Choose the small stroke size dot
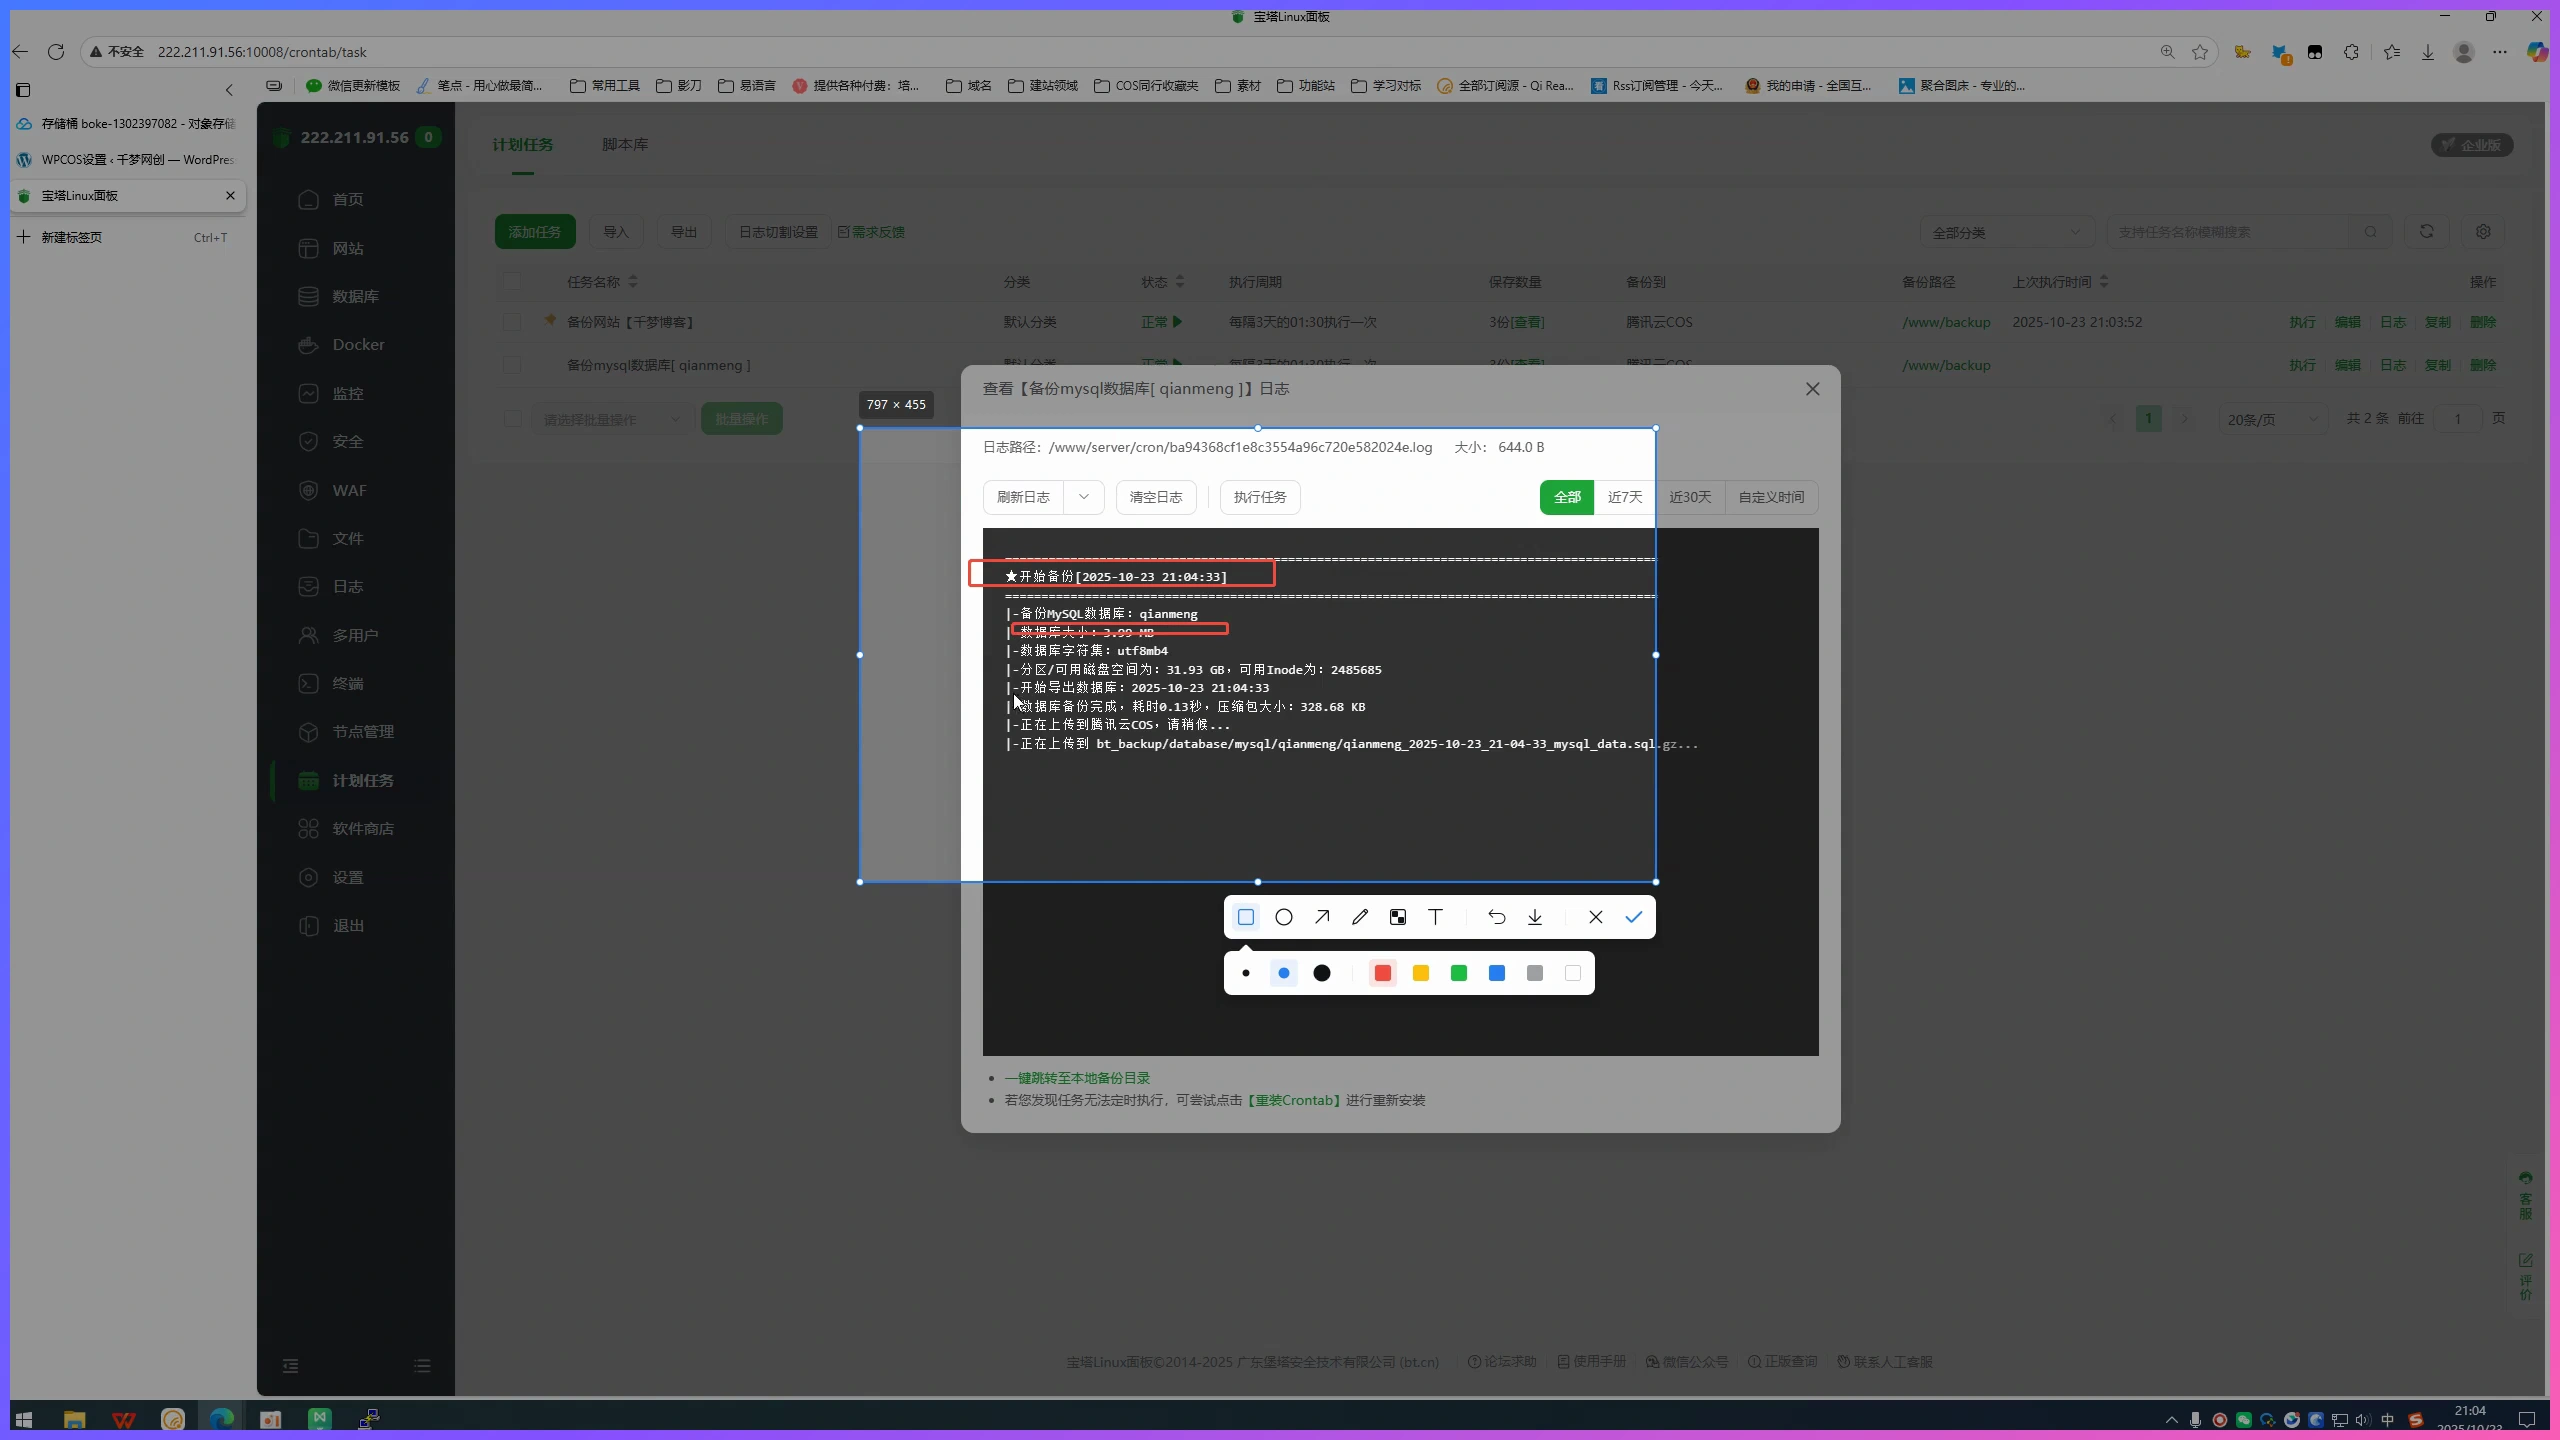The height and width of the screenshot is (1440, 2560). pos(1246,973)
